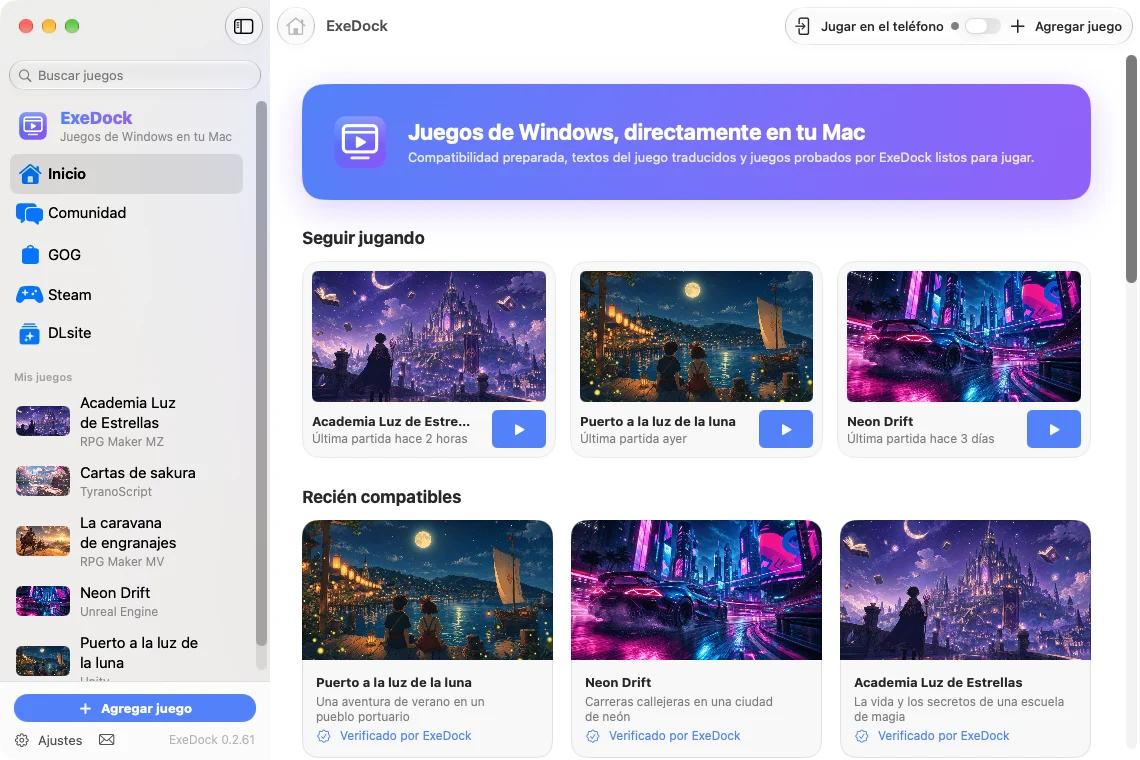
Task: Click 'Carreras callejeras en una ciudad de neón' description
Action: tap(678, 709)
